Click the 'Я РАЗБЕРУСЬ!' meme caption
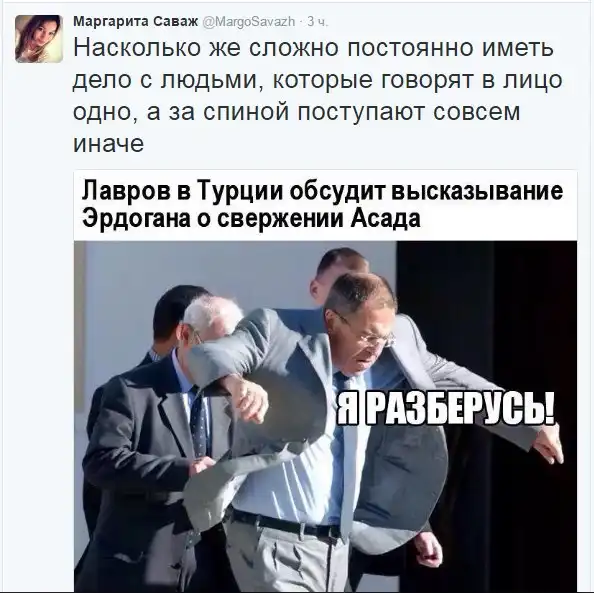This screenshot has width=594, height=593. tap(446, 409)
